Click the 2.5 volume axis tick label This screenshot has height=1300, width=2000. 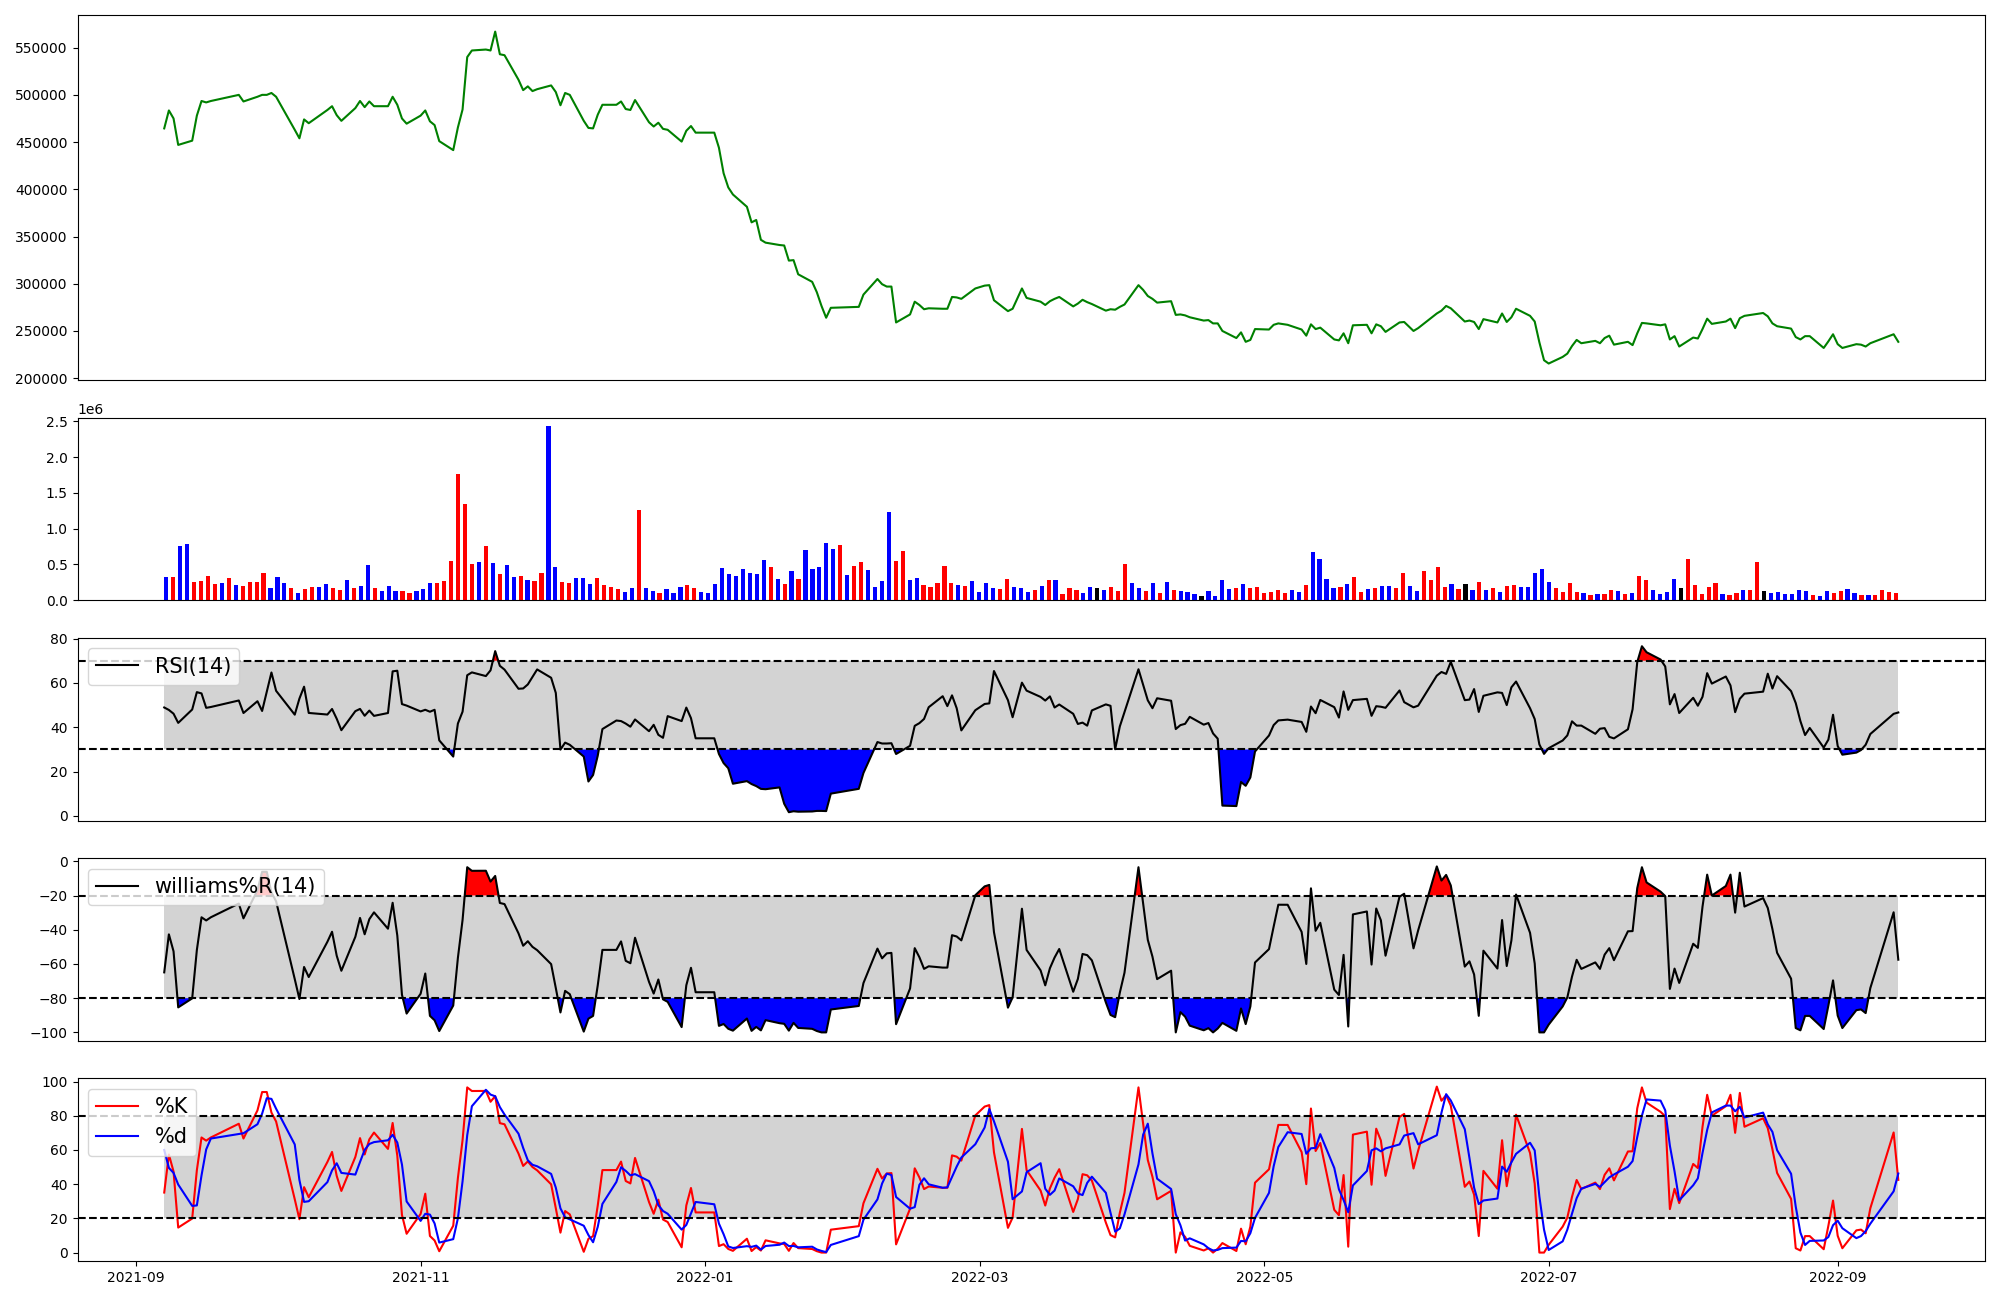click(x=58, y=422)
